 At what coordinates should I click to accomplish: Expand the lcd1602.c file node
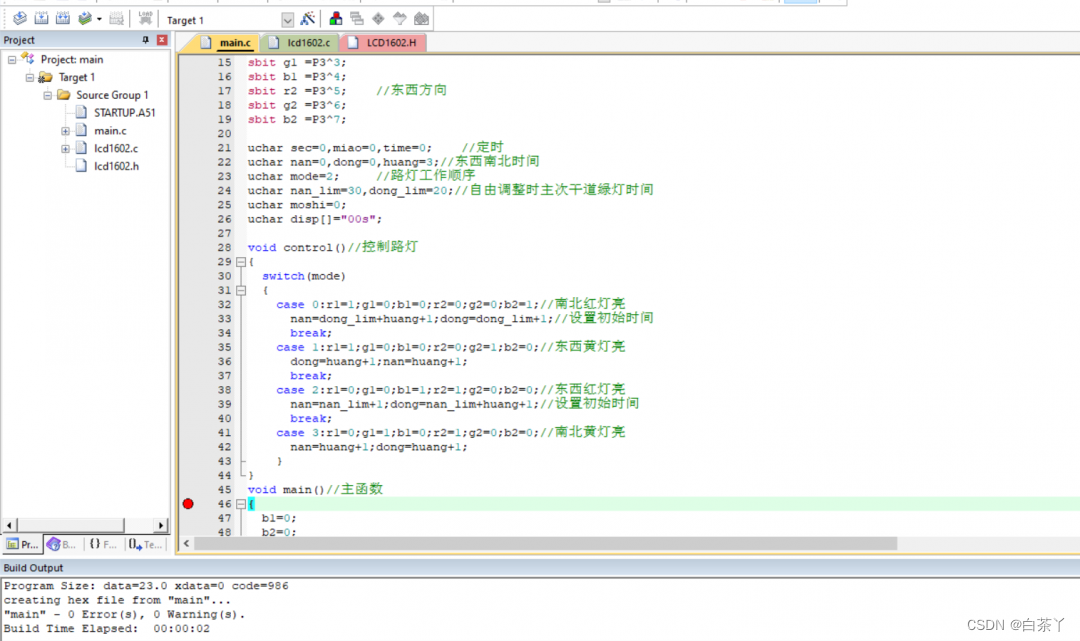[65, 149]
